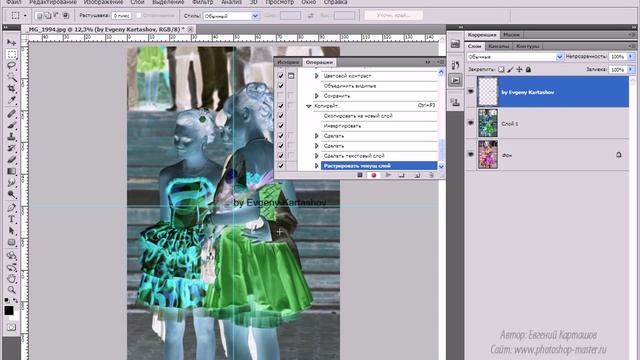
Task: Expand 'Сделать текстовый слой' step
Action: (x=316, y=156)
